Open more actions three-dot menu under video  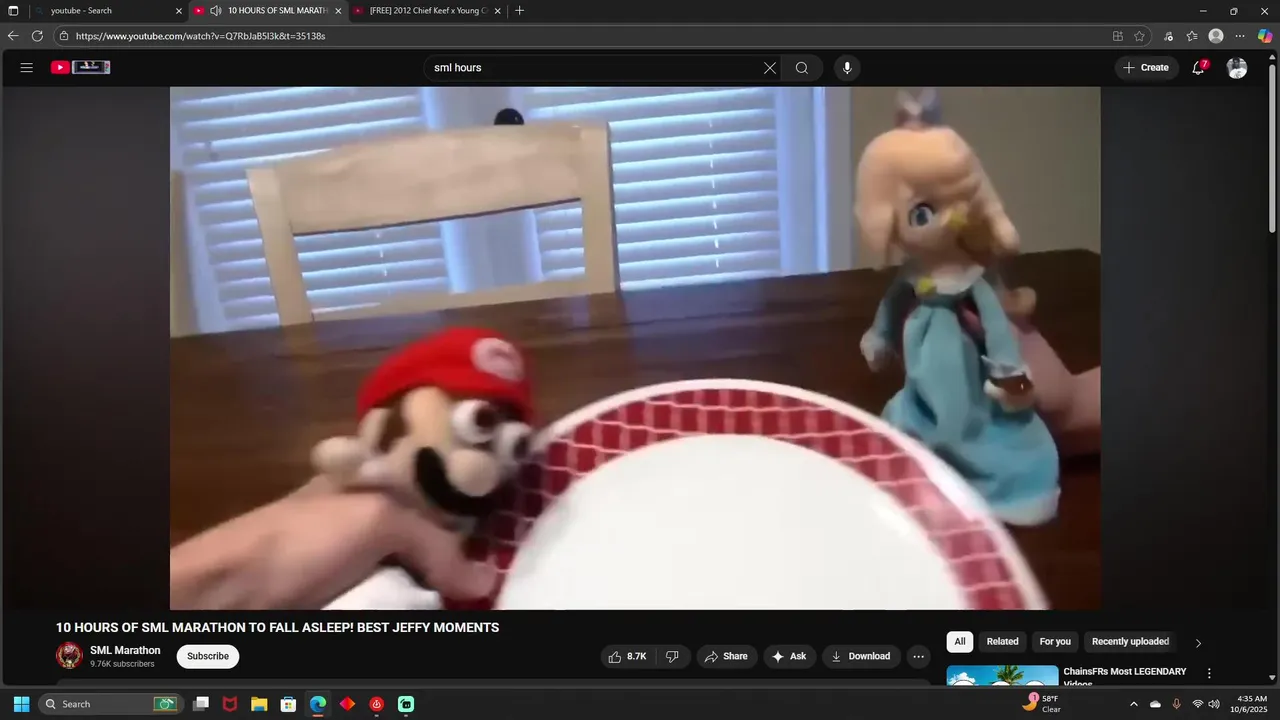(918, 656)
